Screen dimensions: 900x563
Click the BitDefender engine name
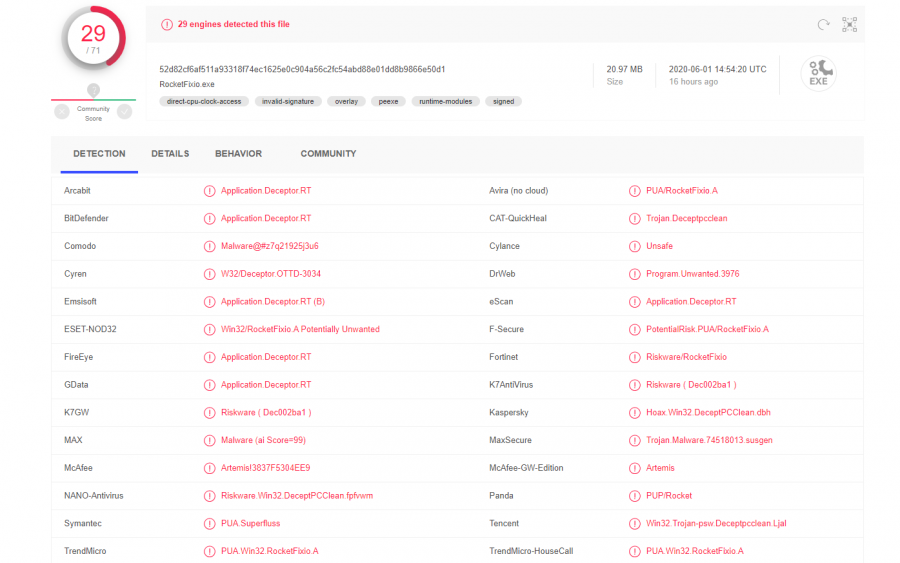coord(86,219)
